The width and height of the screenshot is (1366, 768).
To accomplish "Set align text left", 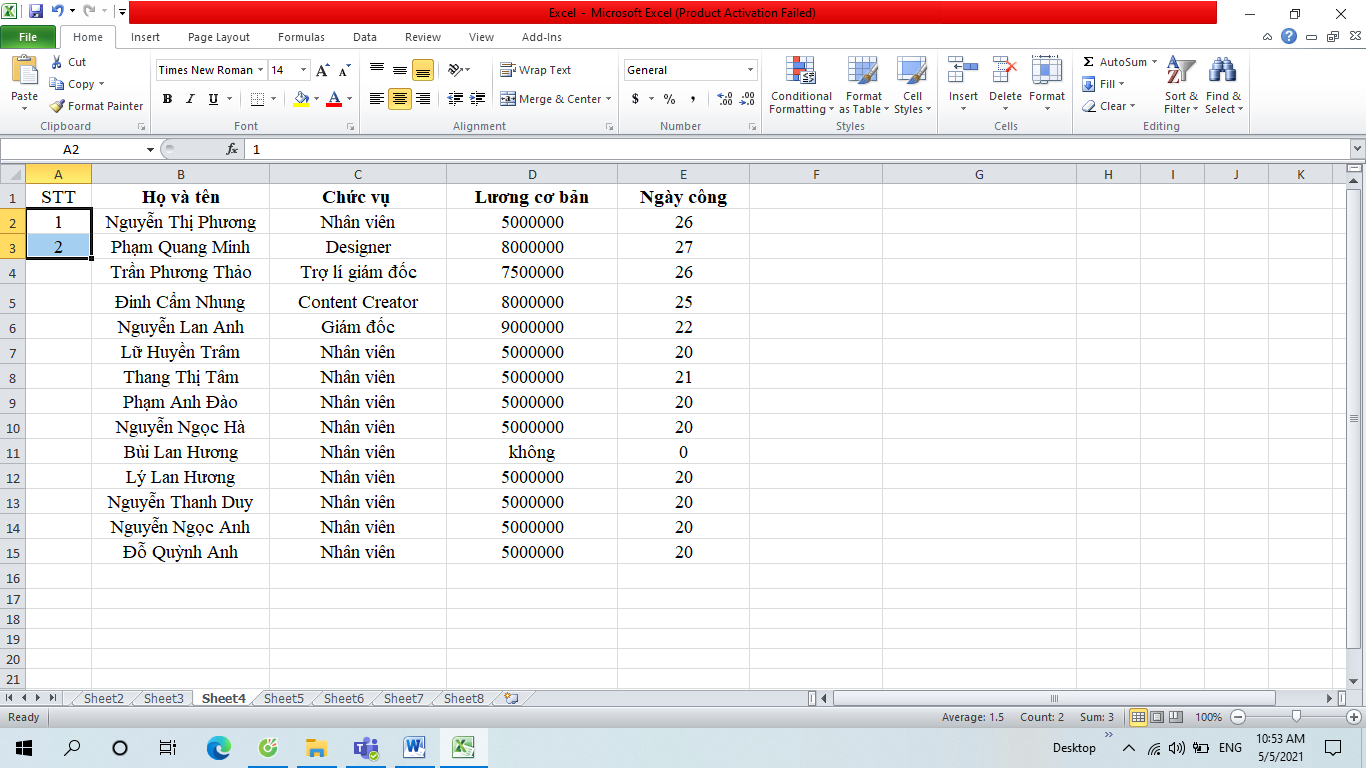I will [376, 99].
